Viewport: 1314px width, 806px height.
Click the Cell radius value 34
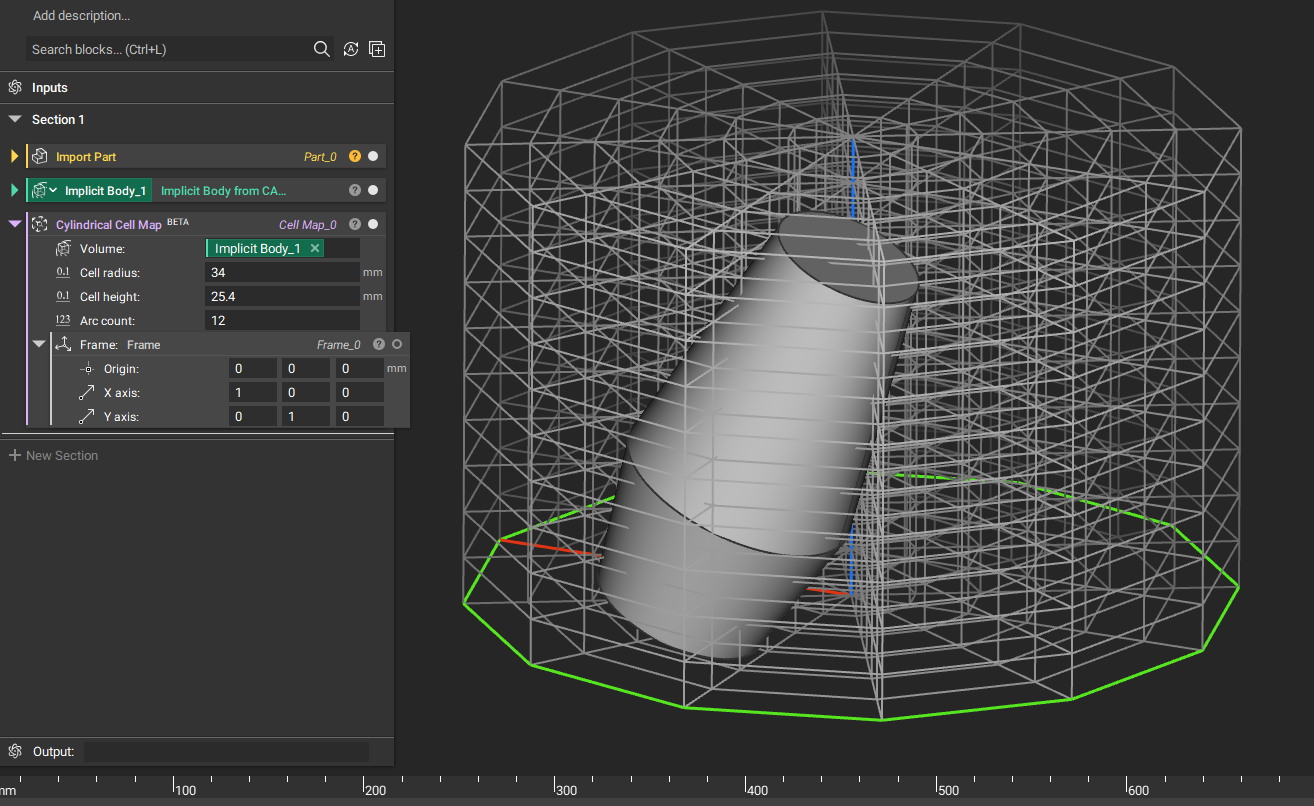282,273
